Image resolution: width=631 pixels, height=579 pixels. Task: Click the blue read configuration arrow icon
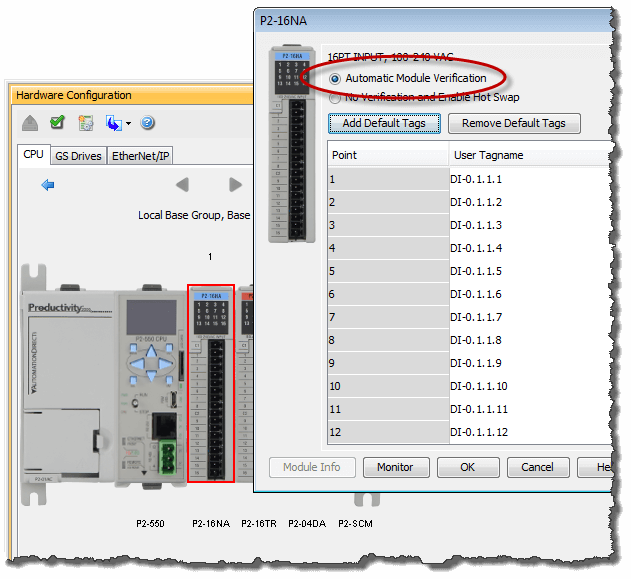click(113, 123)
